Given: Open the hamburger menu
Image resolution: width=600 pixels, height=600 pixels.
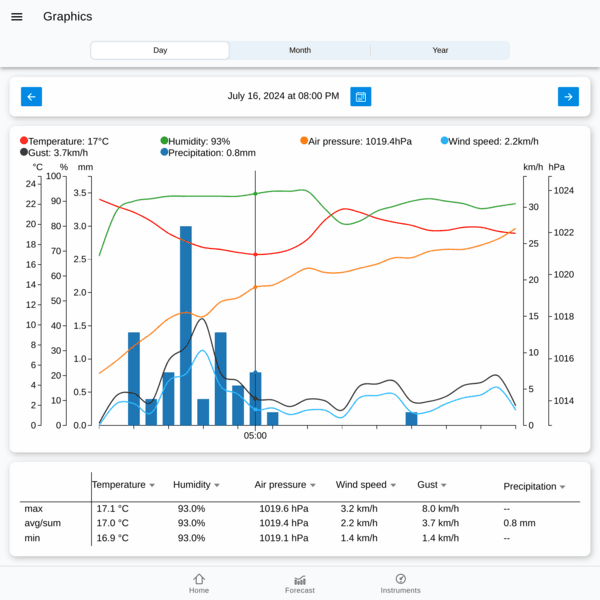Looking at the screenshot, I should pyautogui.click(x=16, y=17).
